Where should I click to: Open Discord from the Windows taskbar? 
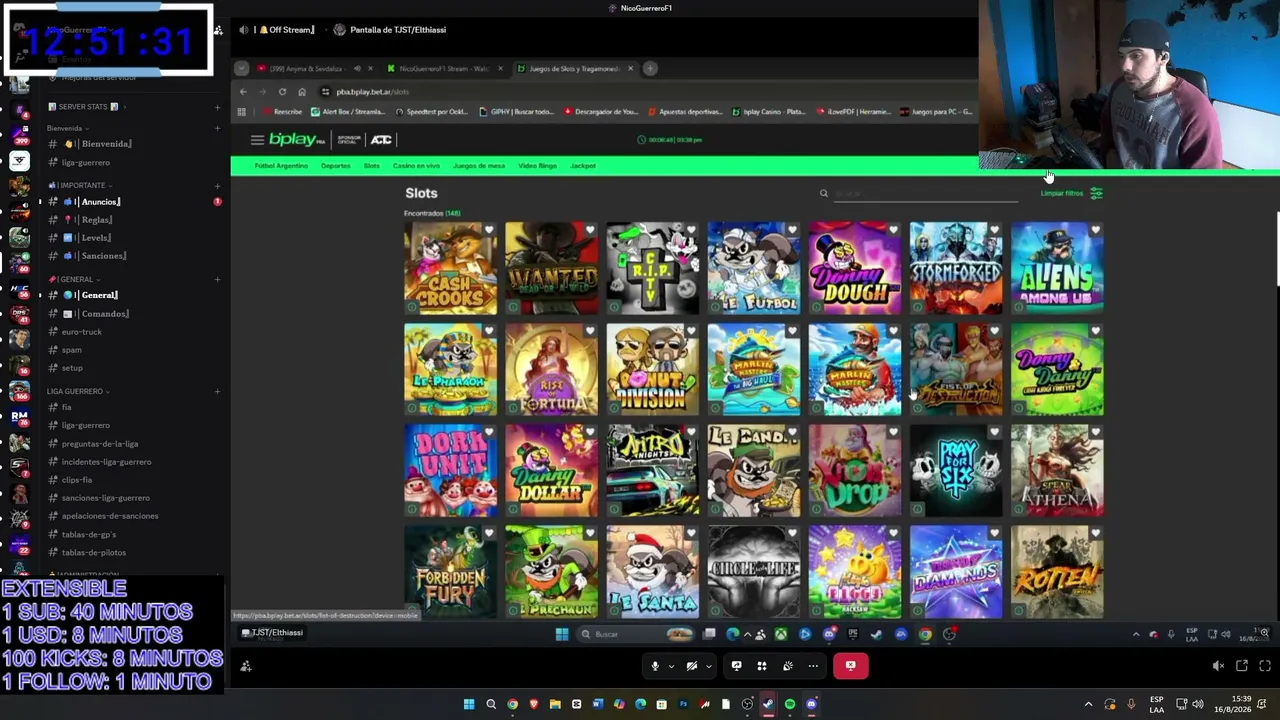tap(811, 704)
